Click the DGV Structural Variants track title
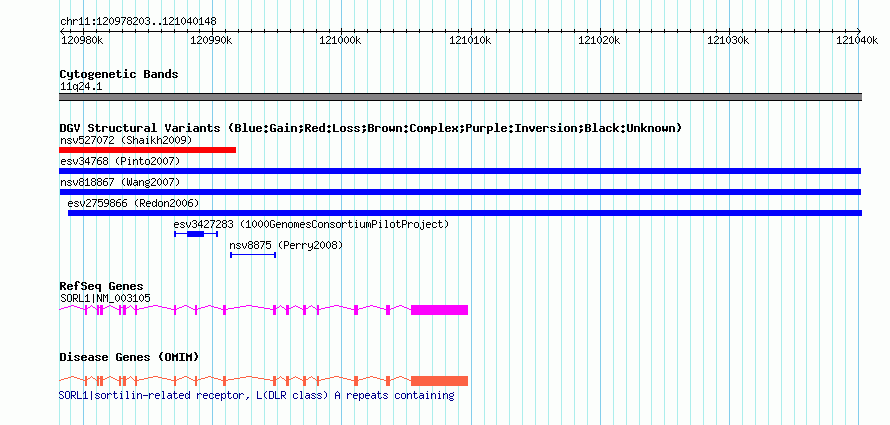Screen dimensions: 890x425 tap(370, 128)
